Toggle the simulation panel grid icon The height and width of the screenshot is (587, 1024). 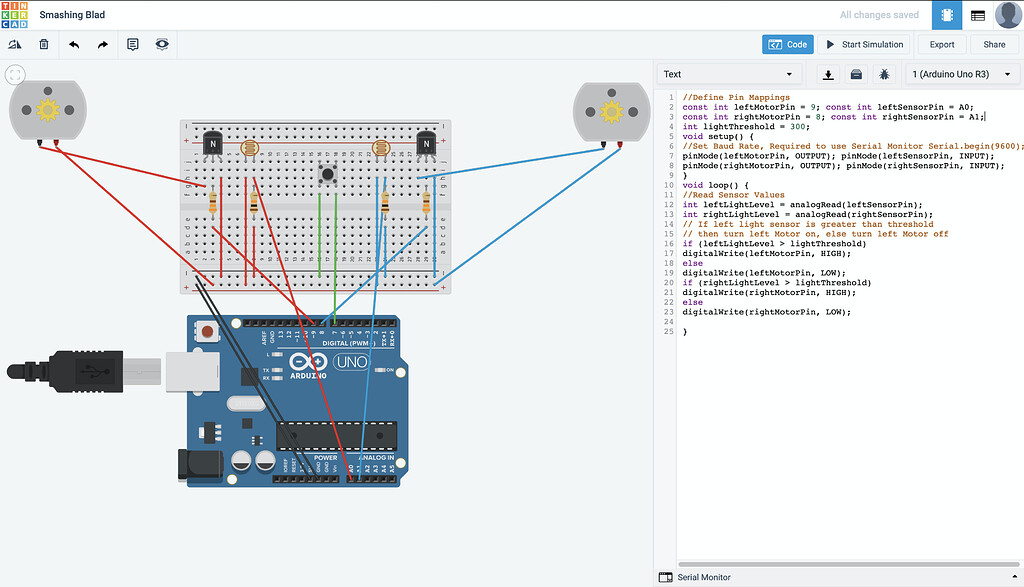[x=978, y=14]
